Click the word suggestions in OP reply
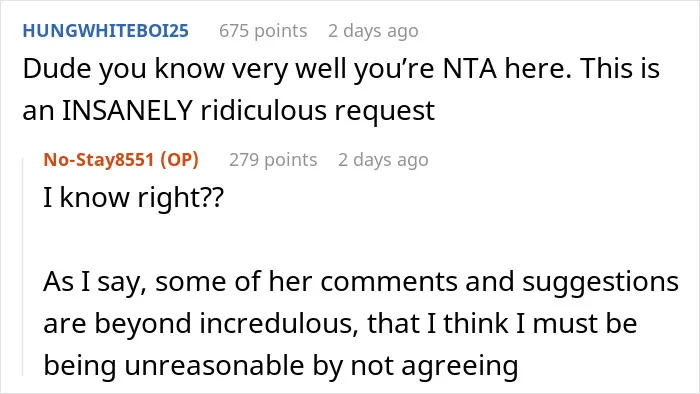700x394 pixels. [600, 283]
